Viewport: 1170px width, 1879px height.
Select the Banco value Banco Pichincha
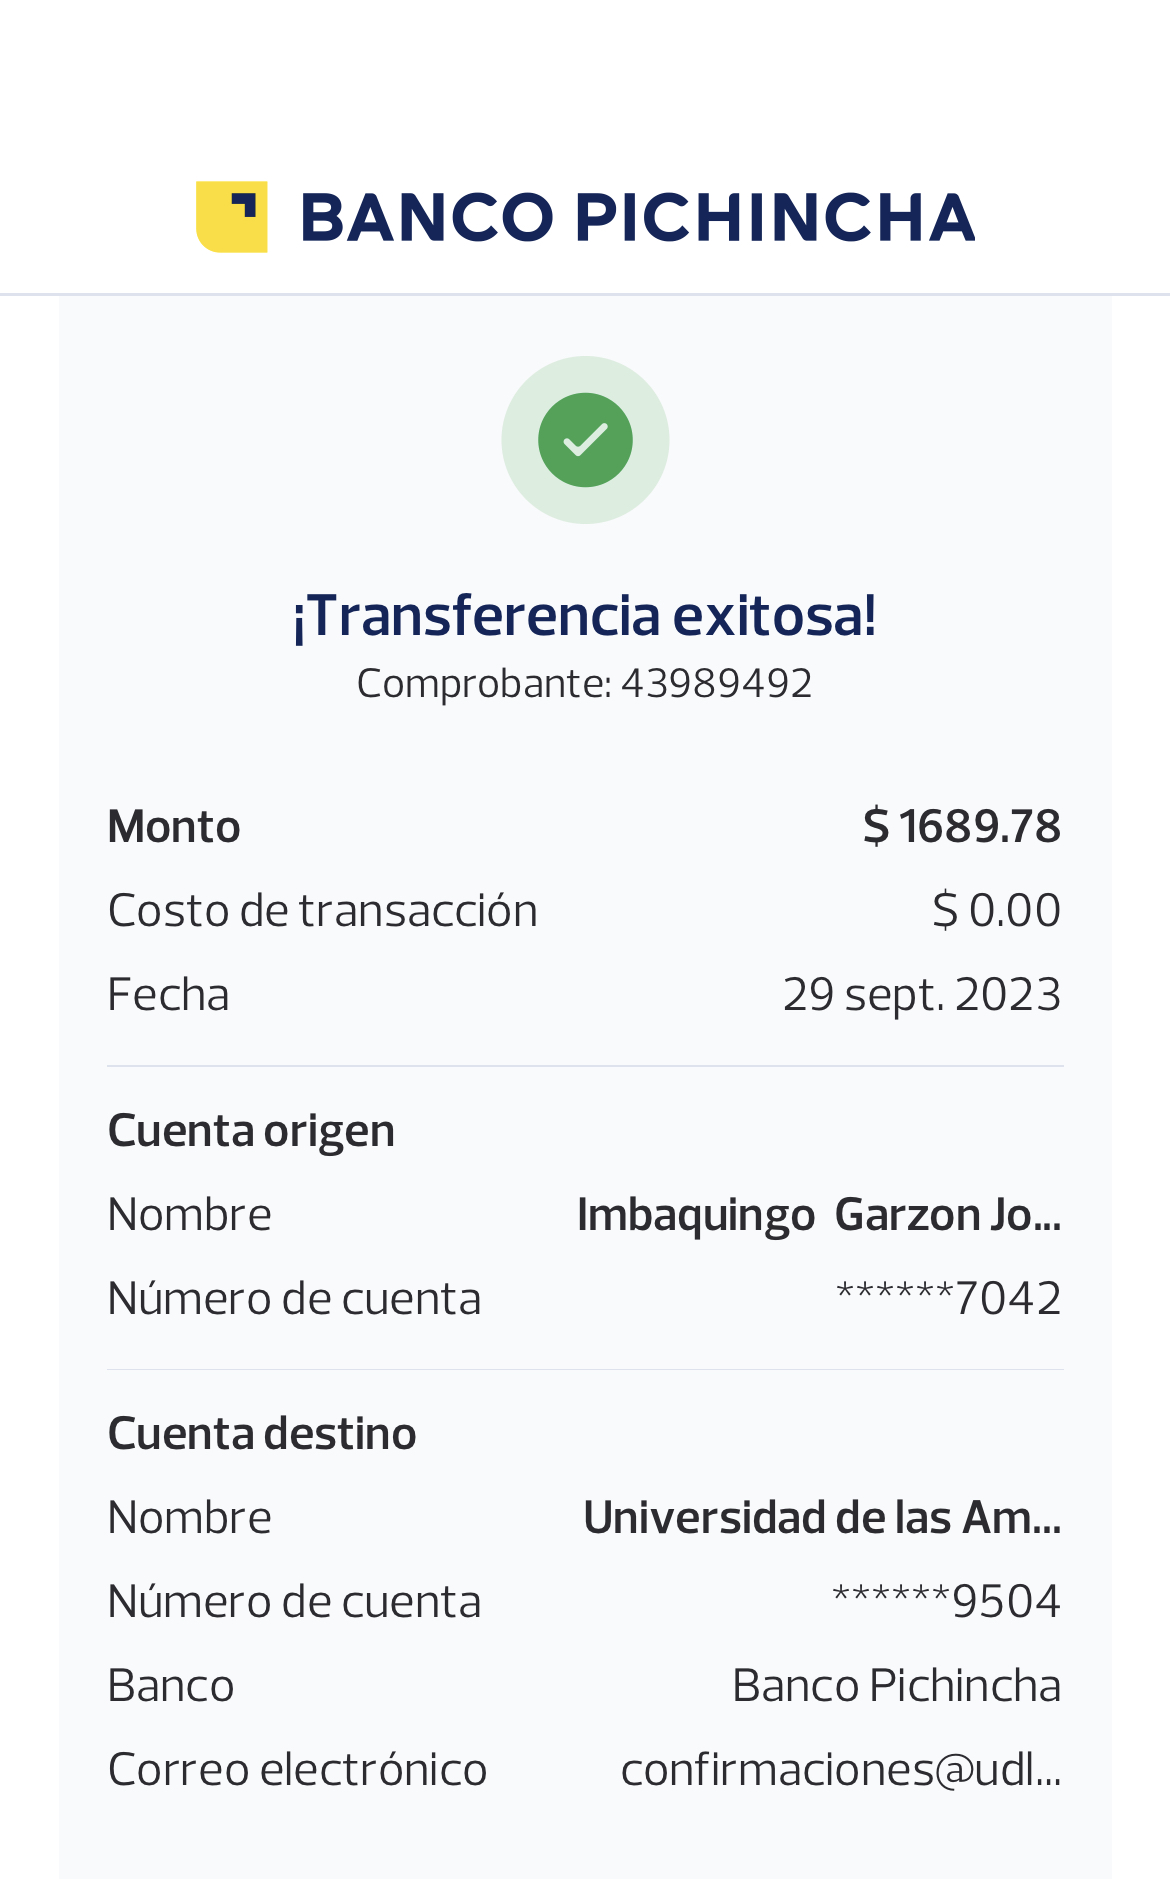[896, 1686]
